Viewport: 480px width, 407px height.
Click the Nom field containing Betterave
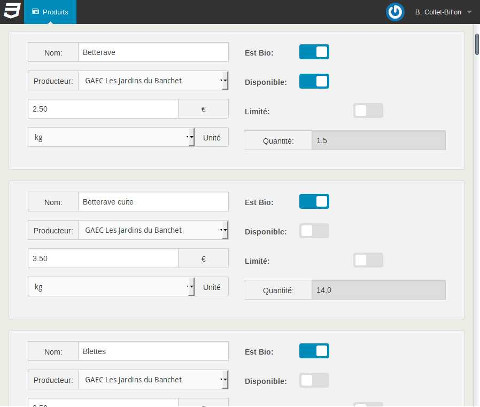pyautogui.click(x=153, y=52)
